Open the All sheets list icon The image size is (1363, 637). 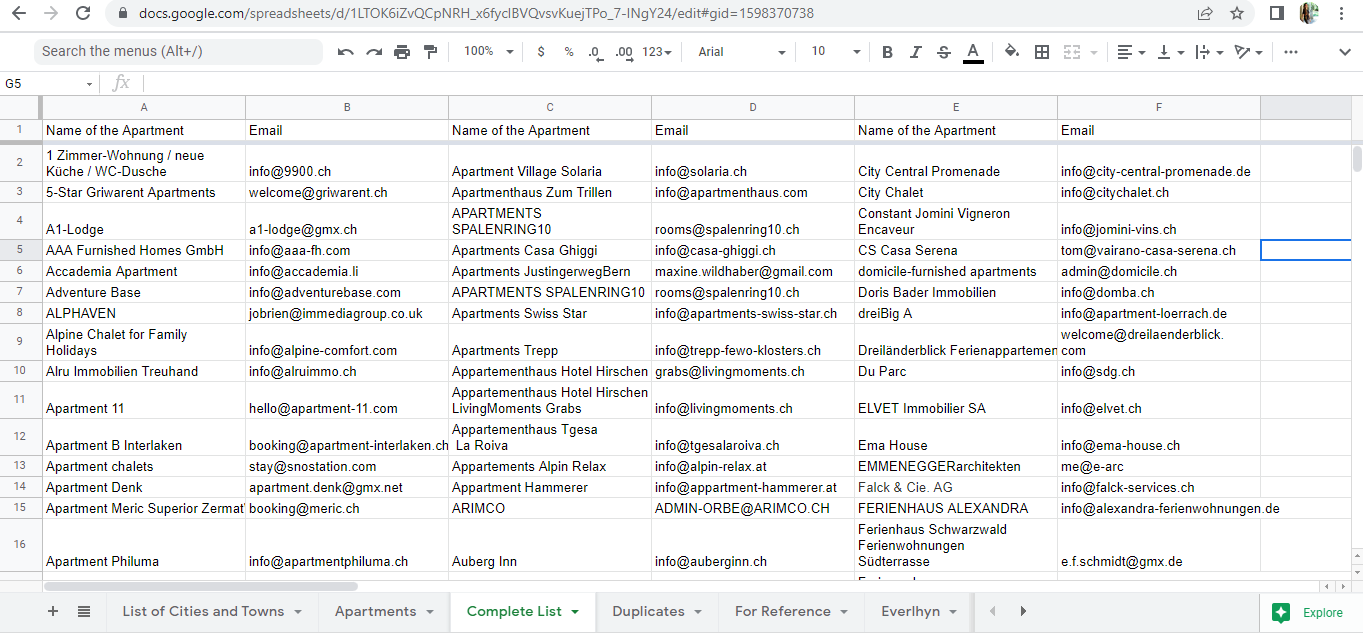coord(84,611)
